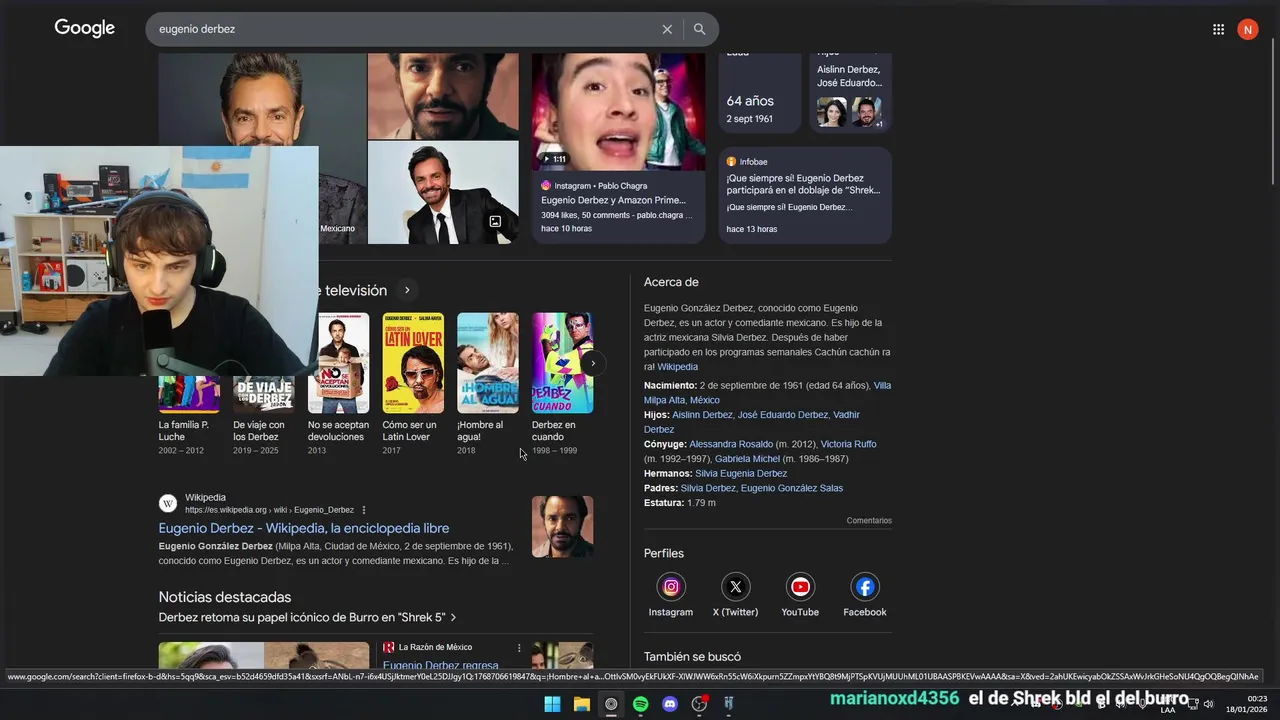The height and width of the screenshot is (720, 1280).
Task: Open the Eugenio Derbez regresa news link
Action: click(x=441, y=666)
